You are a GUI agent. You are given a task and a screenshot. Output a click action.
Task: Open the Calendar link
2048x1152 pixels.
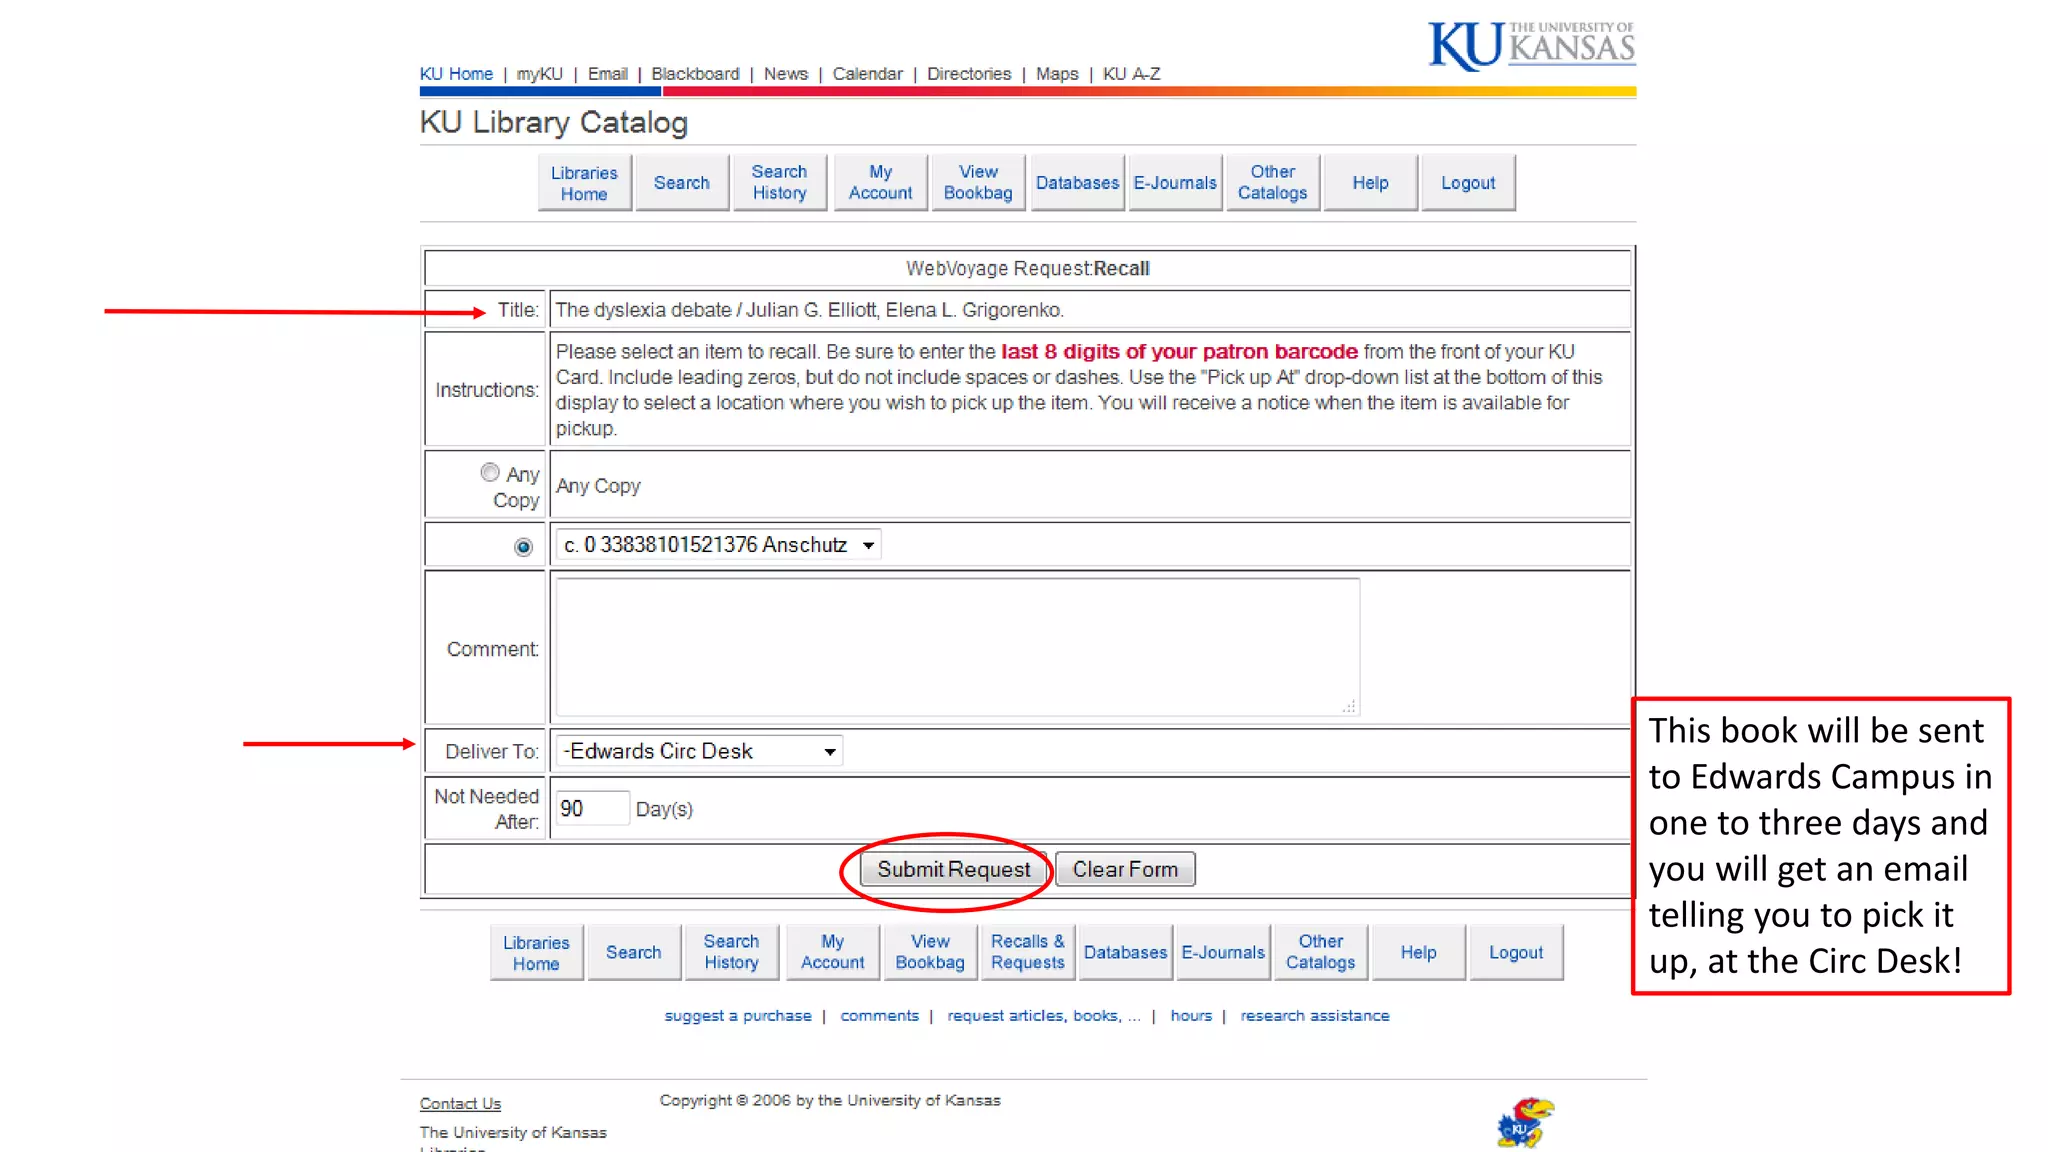click(867, 74)
